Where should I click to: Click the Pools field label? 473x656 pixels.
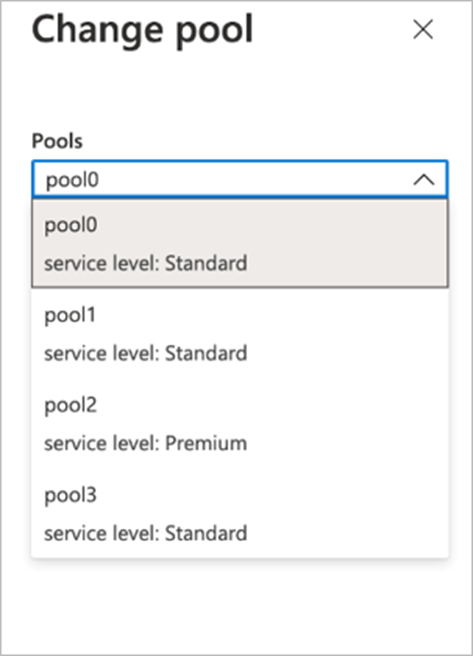(57, 141)
